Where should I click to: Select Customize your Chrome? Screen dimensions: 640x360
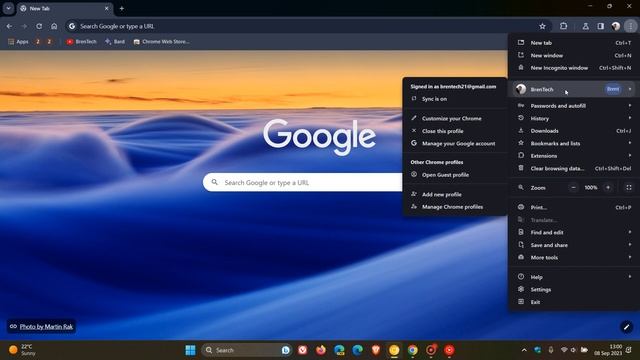click(455, 118)
